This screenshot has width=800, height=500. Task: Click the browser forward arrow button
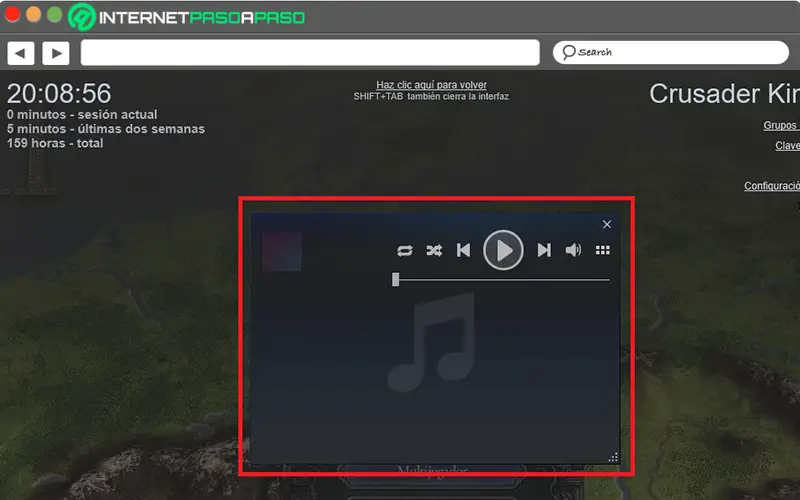pyautogui.click(x=56, y=53)
